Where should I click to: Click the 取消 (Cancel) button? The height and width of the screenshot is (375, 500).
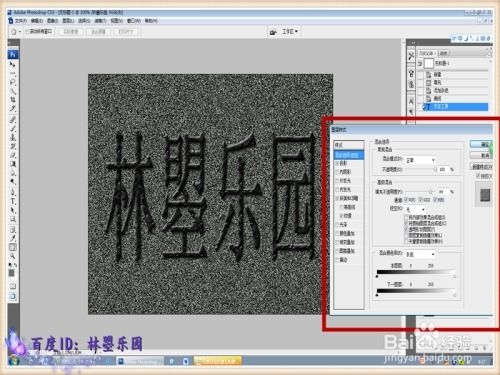[x=481, y=155]
